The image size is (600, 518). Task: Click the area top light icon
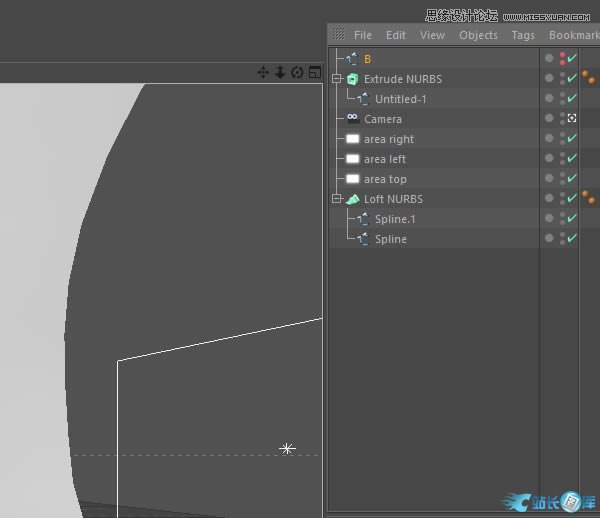click(352, 179)
